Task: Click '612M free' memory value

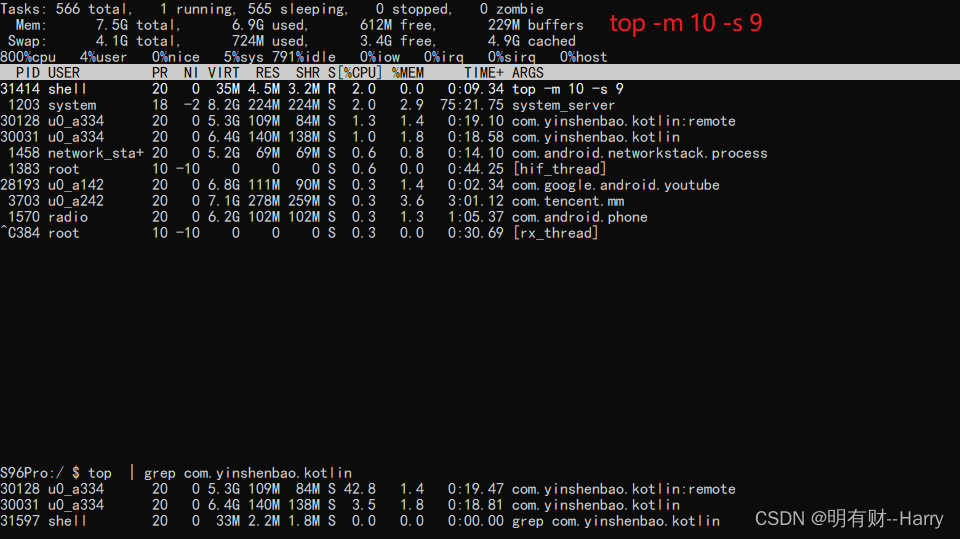Action: (398, 25)
